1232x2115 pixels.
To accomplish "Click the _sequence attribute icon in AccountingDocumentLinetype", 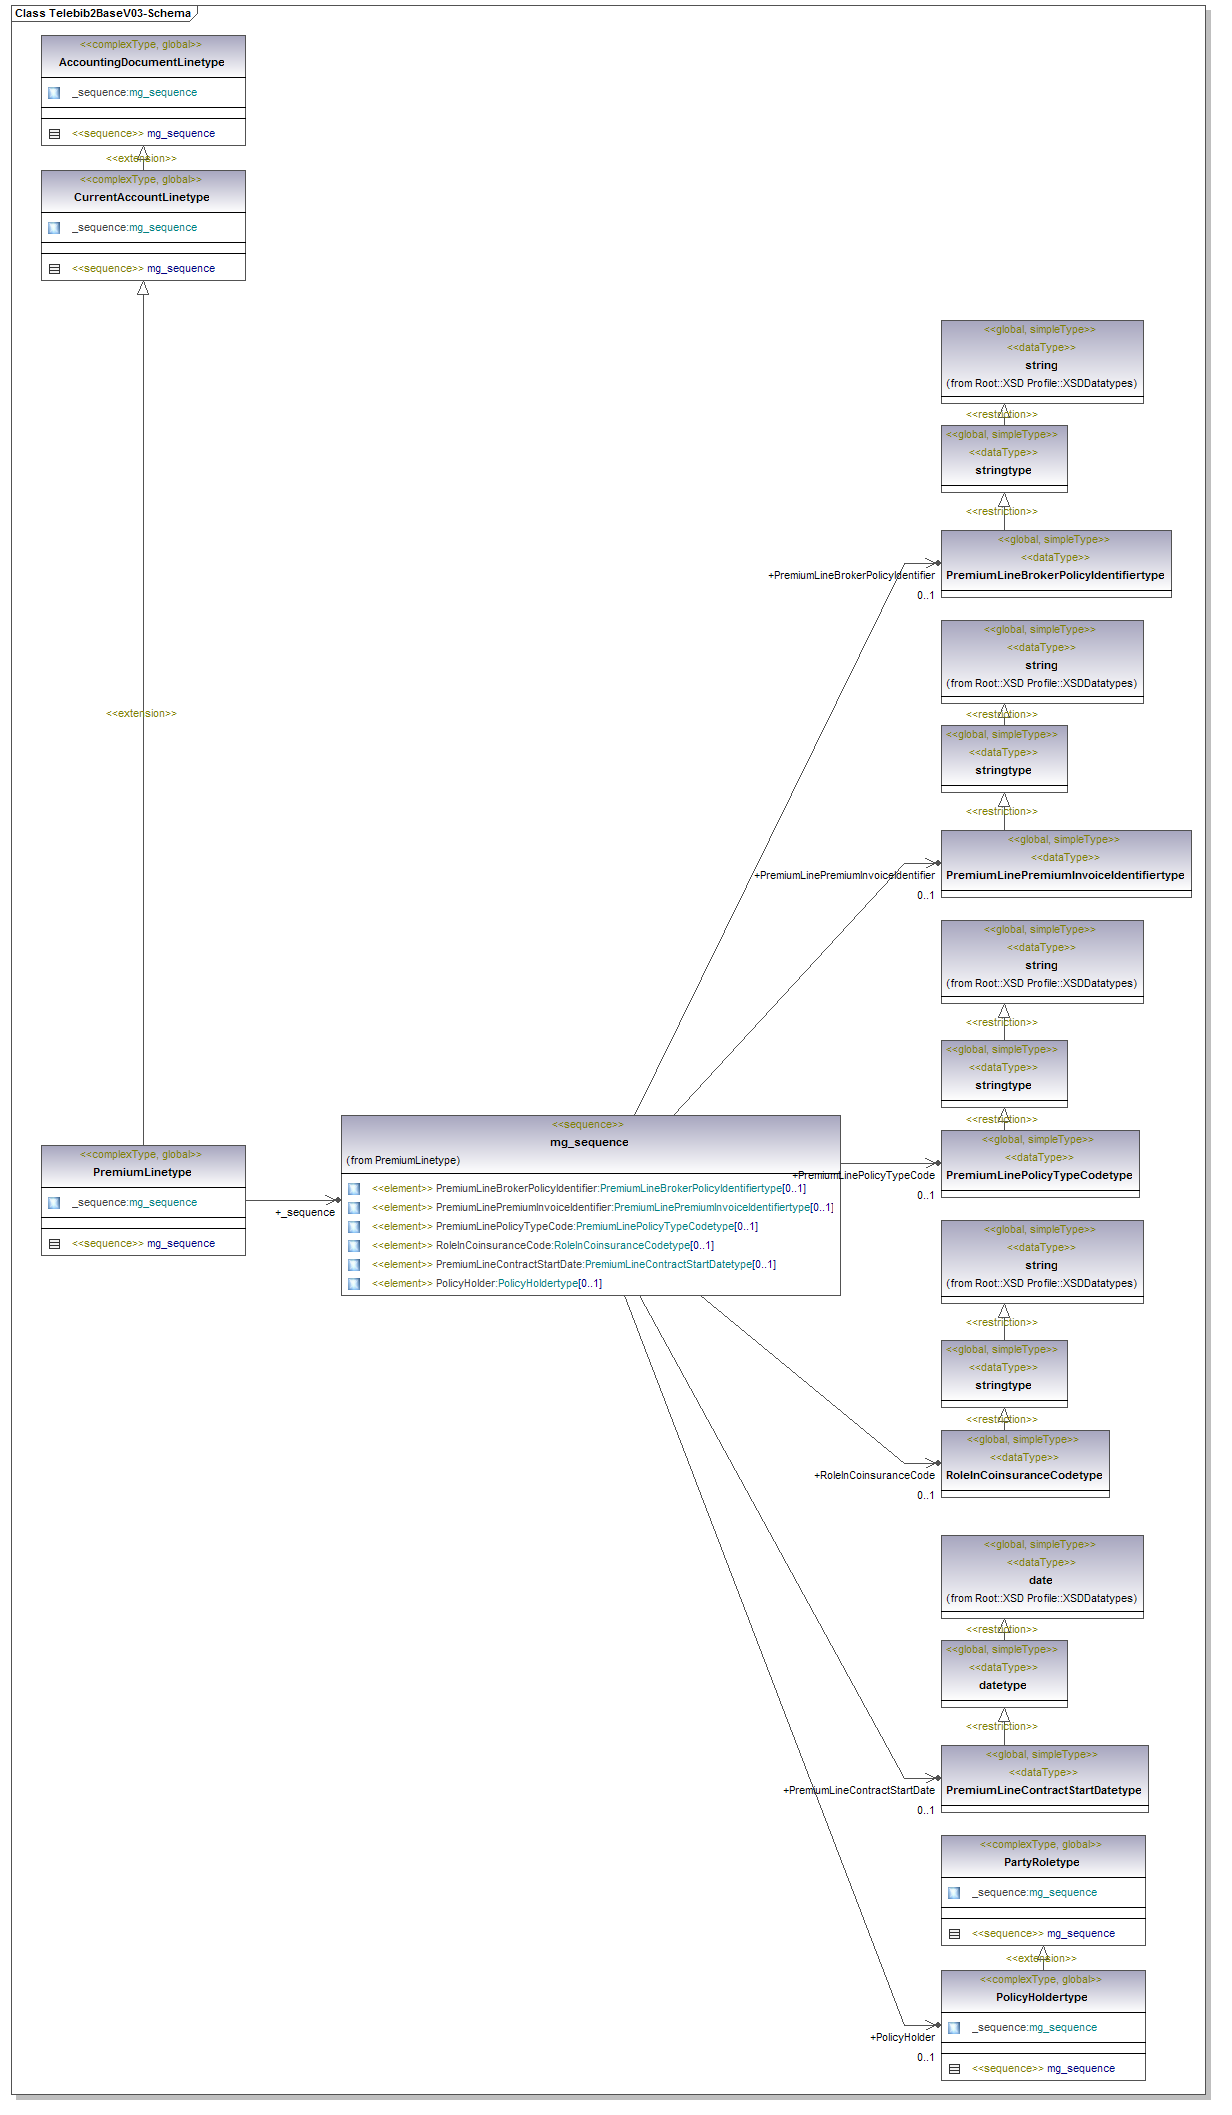I will pyautogui.click(x=54, y=93).
